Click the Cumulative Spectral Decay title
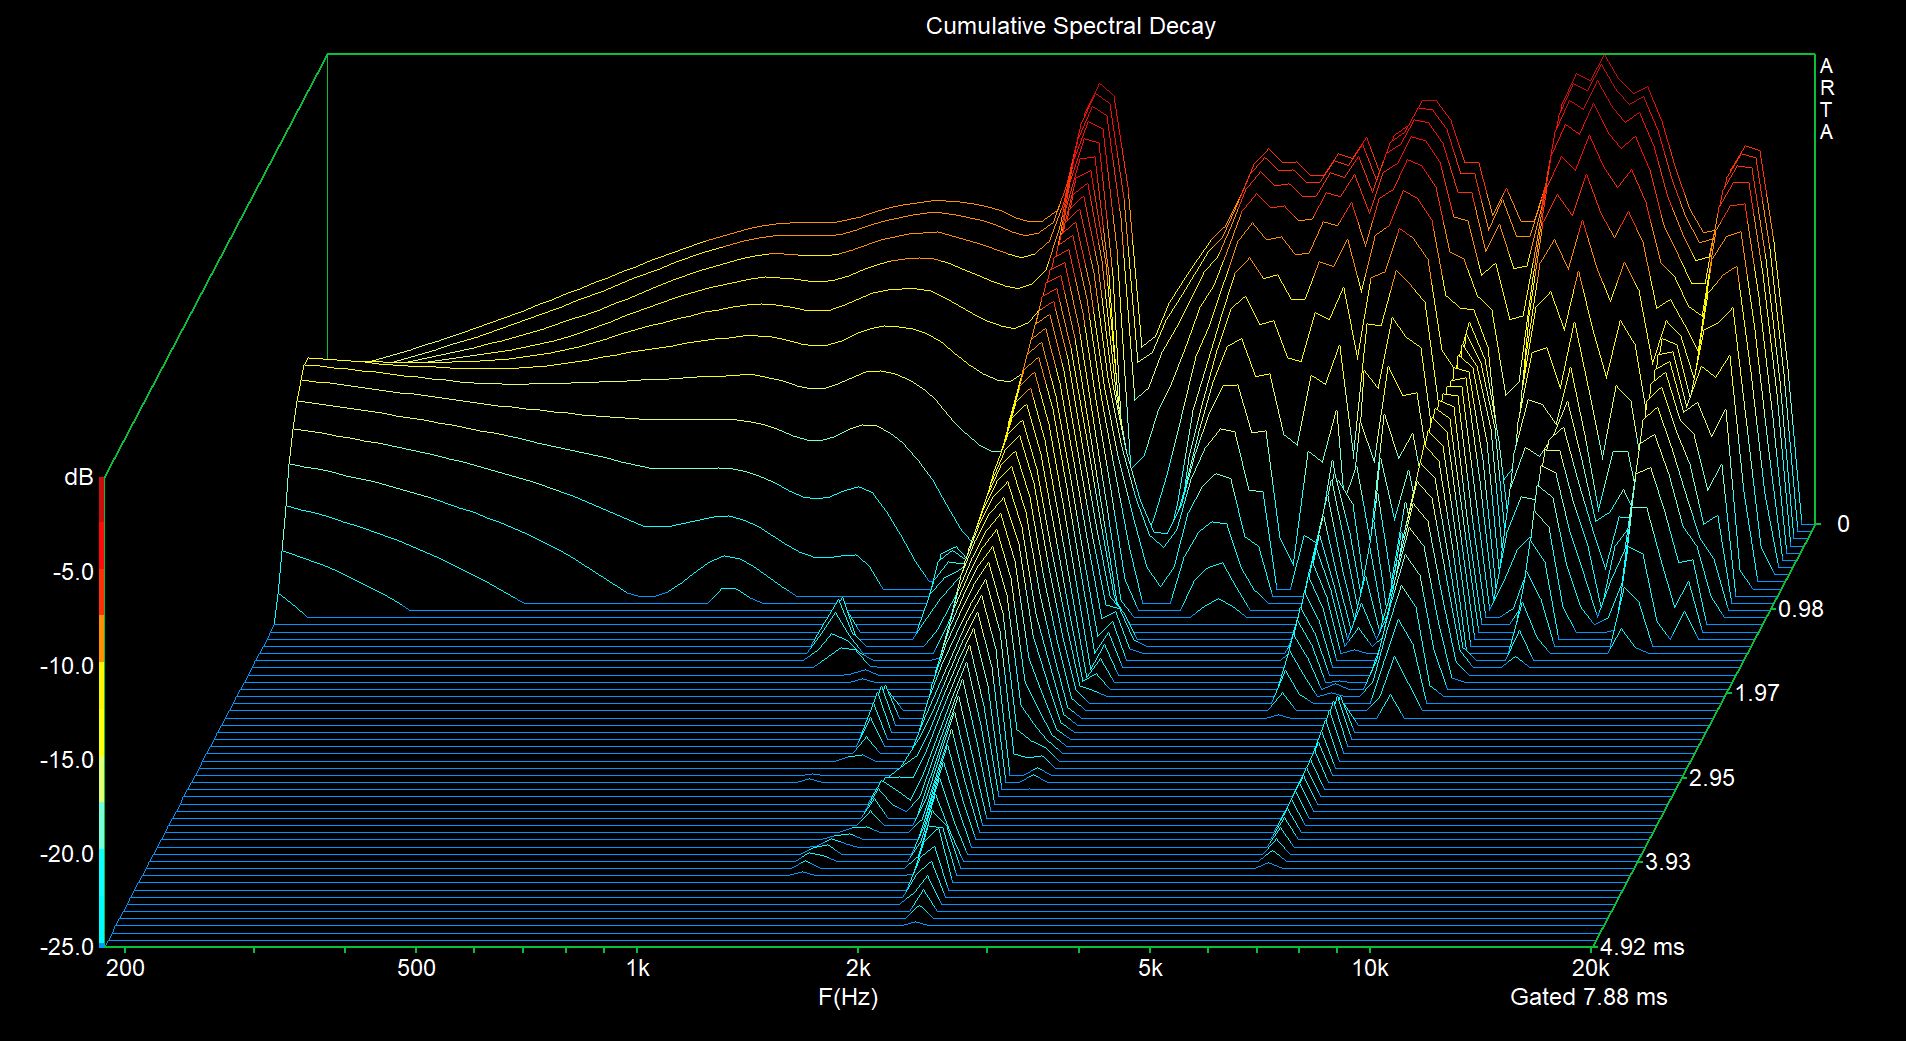This screenshot has width=1906, height=1041. [1070, 26]
